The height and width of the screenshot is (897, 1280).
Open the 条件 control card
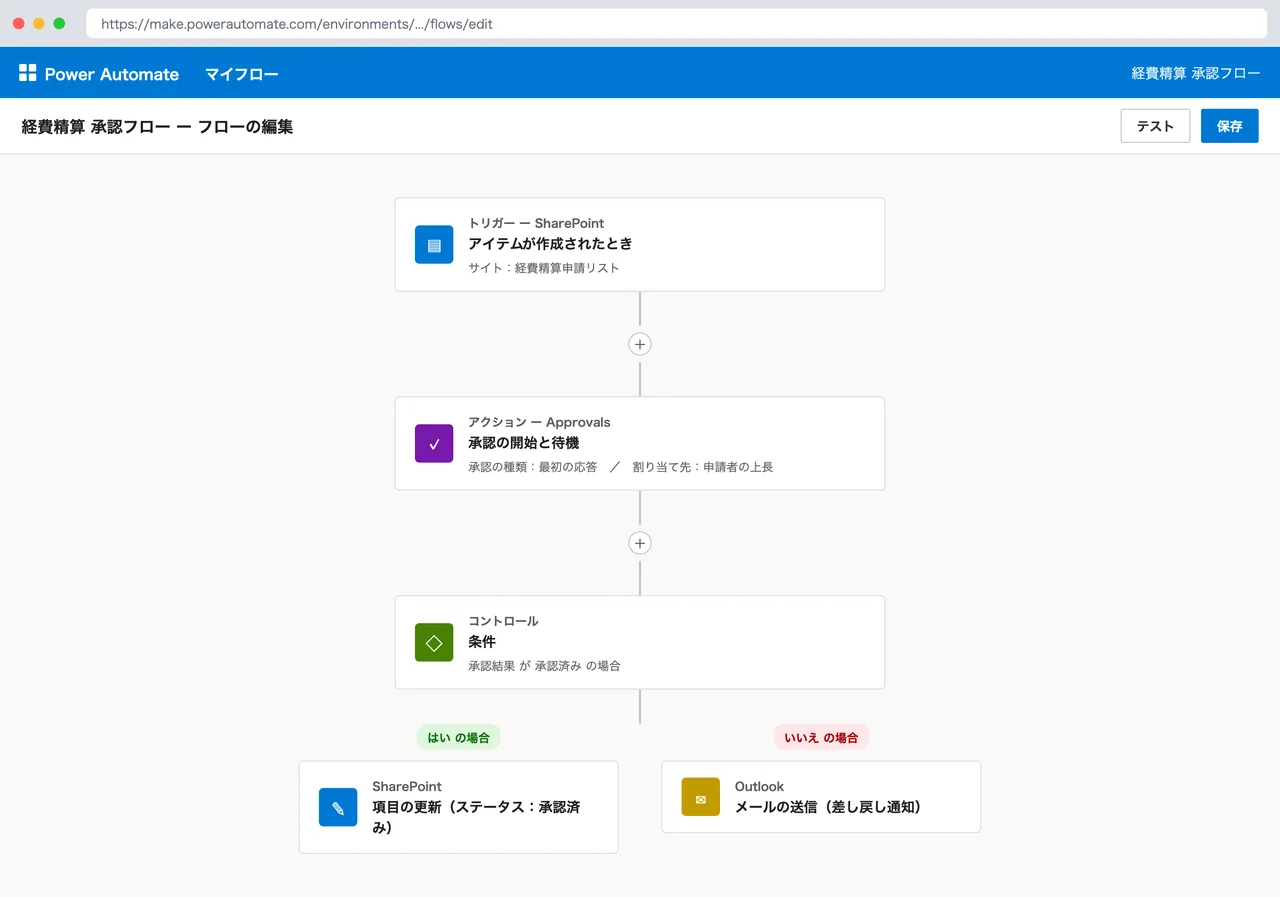click(640, 643)
